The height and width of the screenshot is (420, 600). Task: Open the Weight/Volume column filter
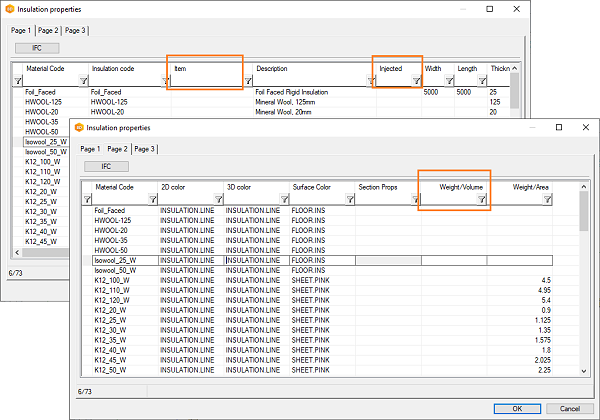click(x=482, y=200)
